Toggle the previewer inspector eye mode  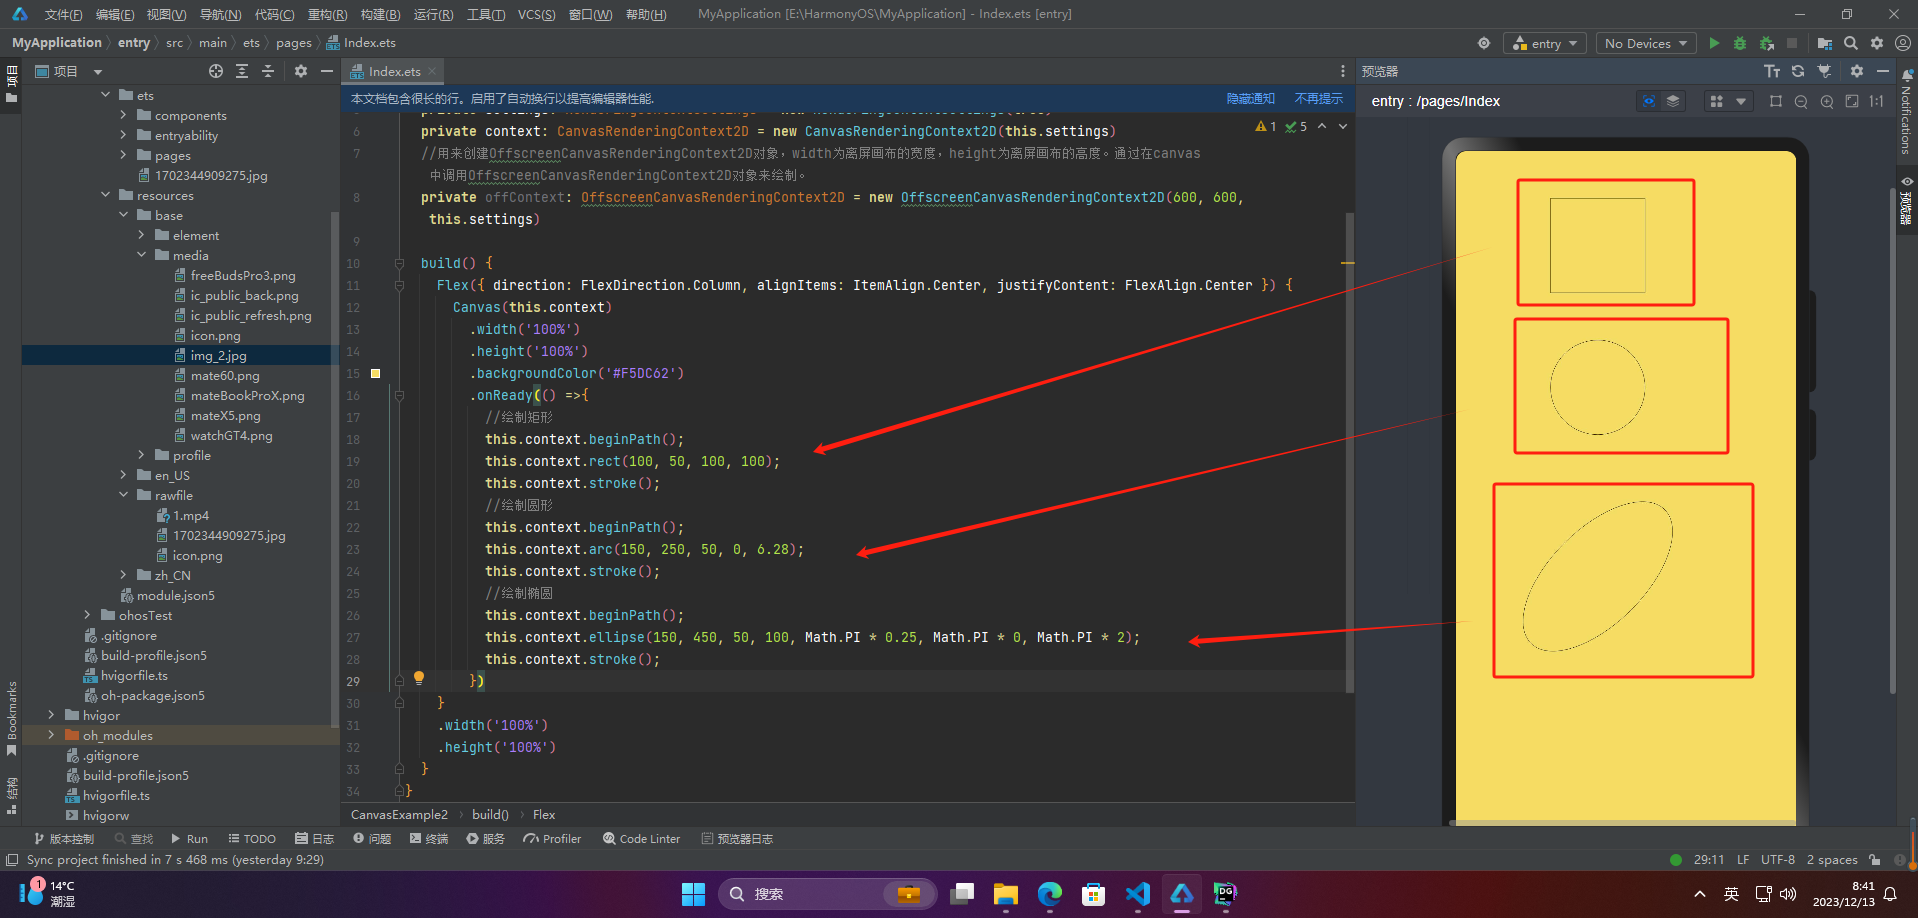pos(1649,101)
